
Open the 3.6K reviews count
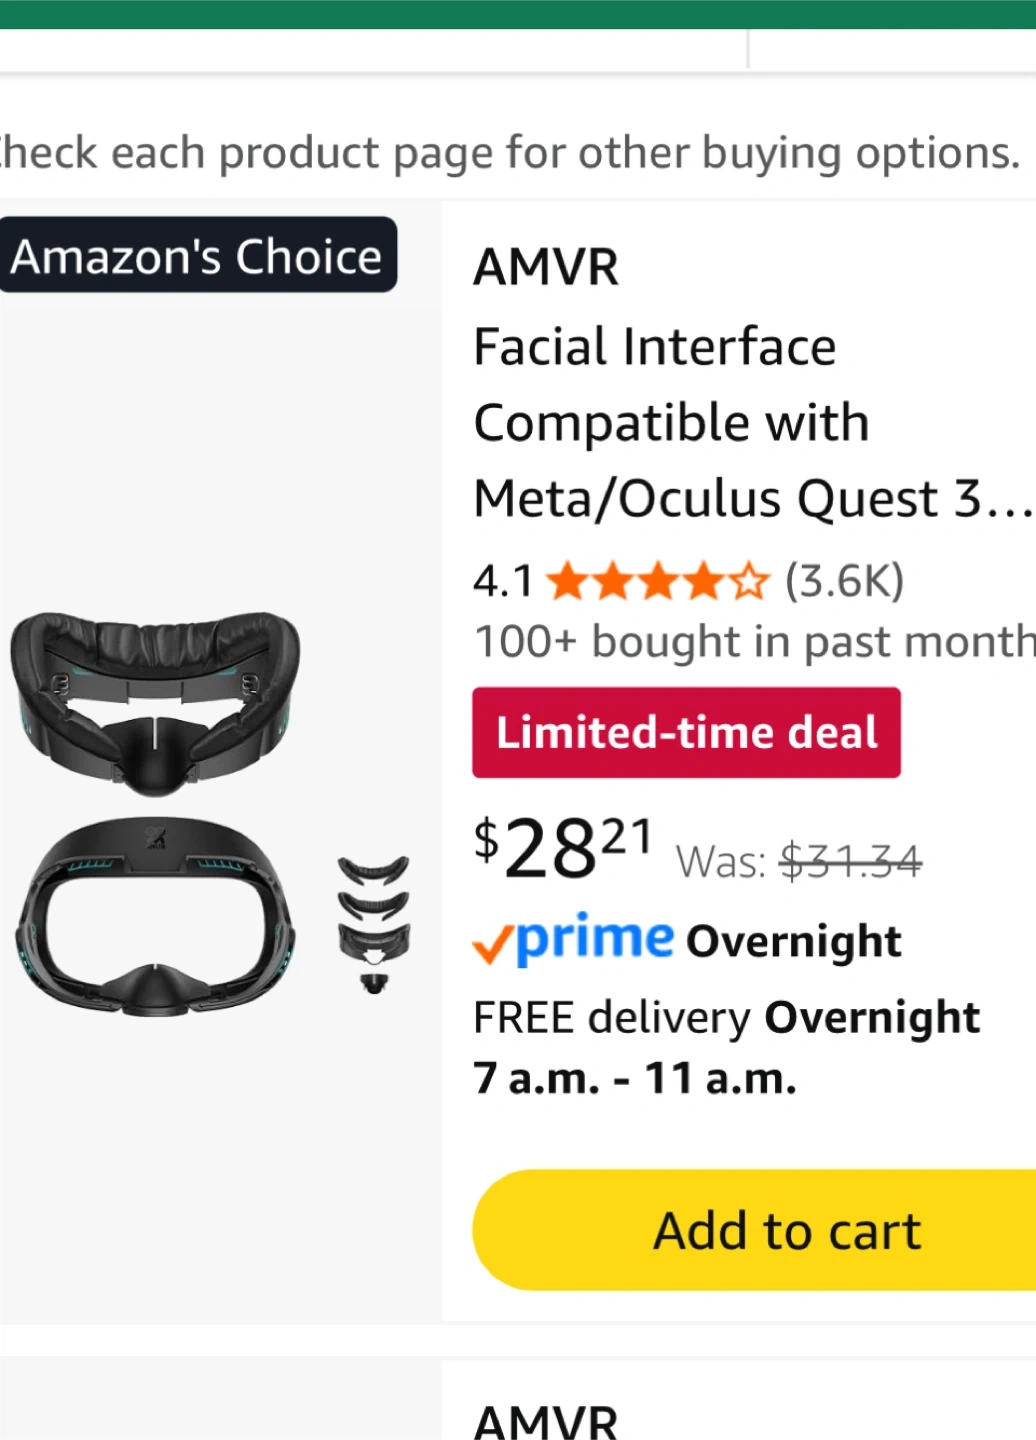(844, 580)
